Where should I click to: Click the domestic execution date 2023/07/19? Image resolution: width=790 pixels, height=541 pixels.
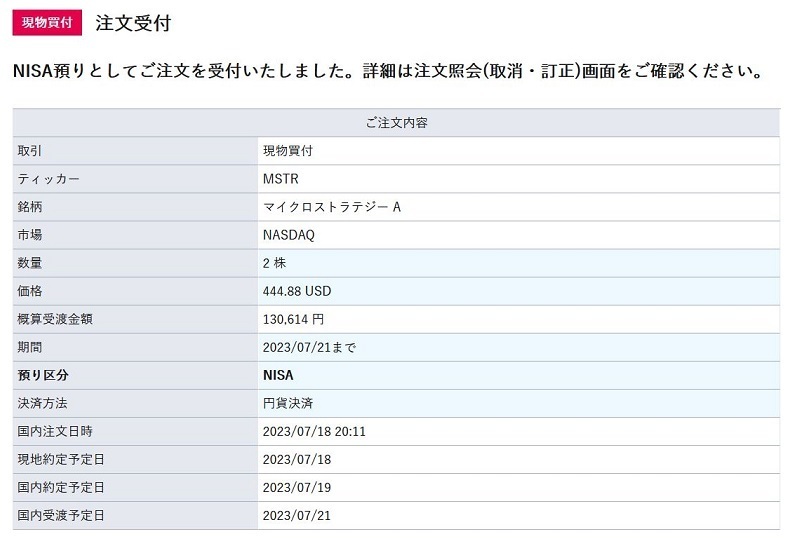[296, 487]
